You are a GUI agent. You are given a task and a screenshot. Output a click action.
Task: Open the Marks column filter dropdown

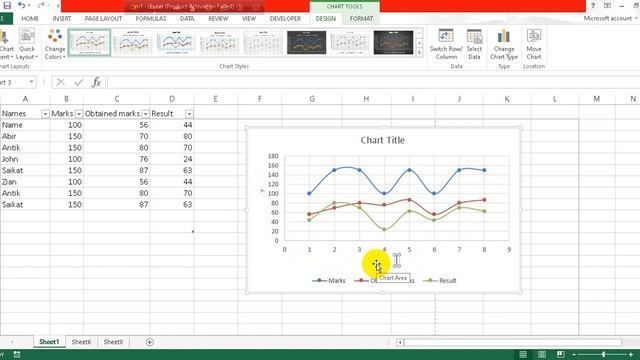coord(79,114)
